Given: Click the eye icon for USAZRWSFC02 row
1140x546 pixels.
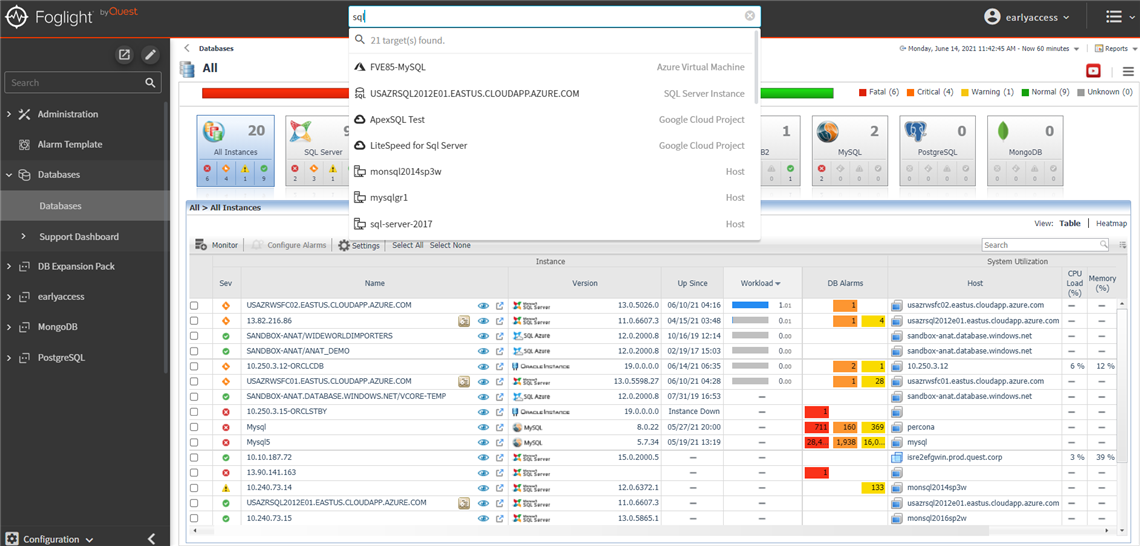Looking at the screenshot, I should click(483, 306).
